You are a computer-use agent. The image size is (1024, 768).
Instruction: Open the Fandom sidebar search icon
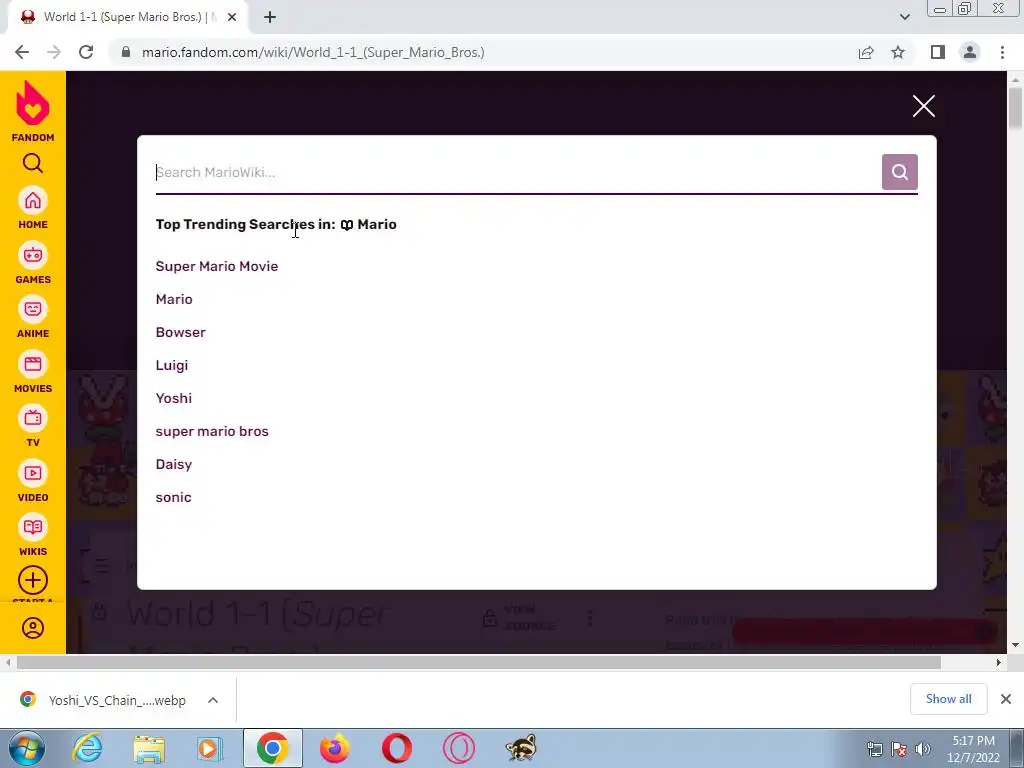pos(33,163)
